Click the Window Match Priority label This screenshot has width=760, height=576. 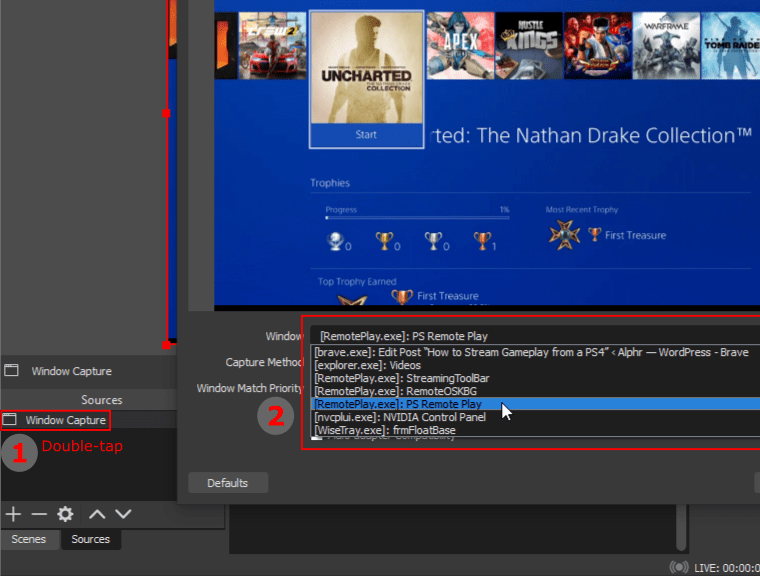coord(250,388)
